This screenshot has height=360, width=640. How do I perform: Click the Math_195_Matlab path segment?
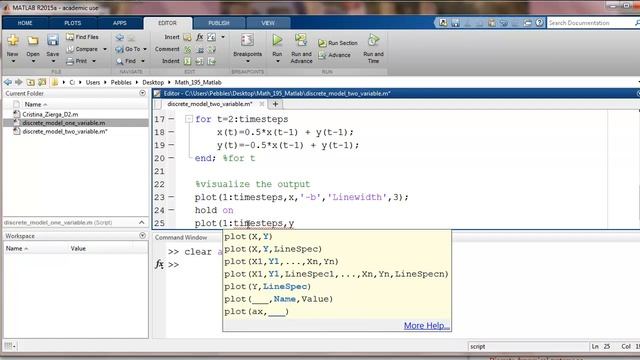[x=198, y=82]
